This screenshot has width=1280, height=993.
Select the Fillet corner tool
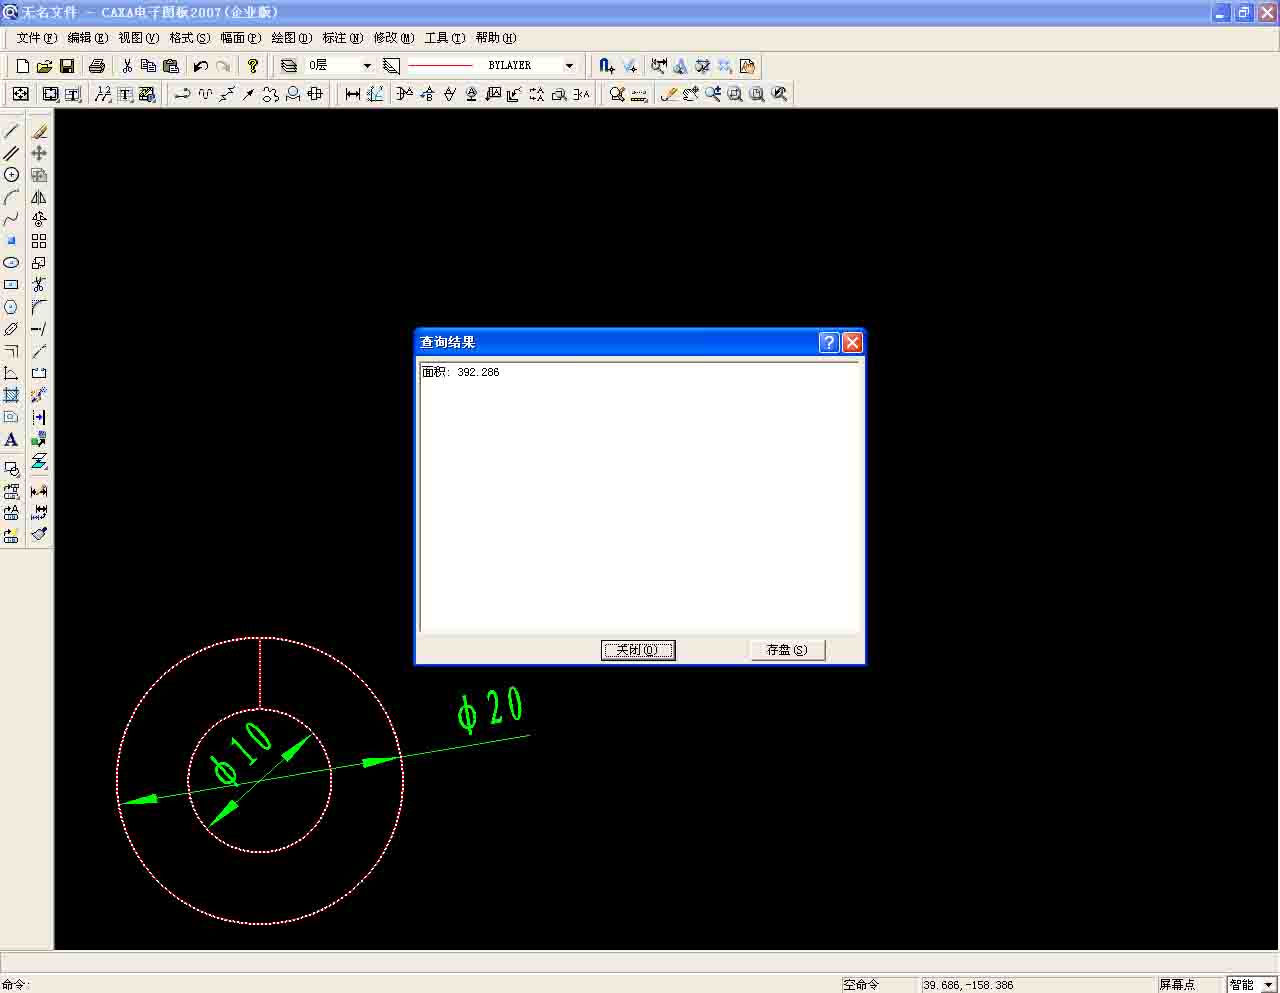(x=39, y=307)
